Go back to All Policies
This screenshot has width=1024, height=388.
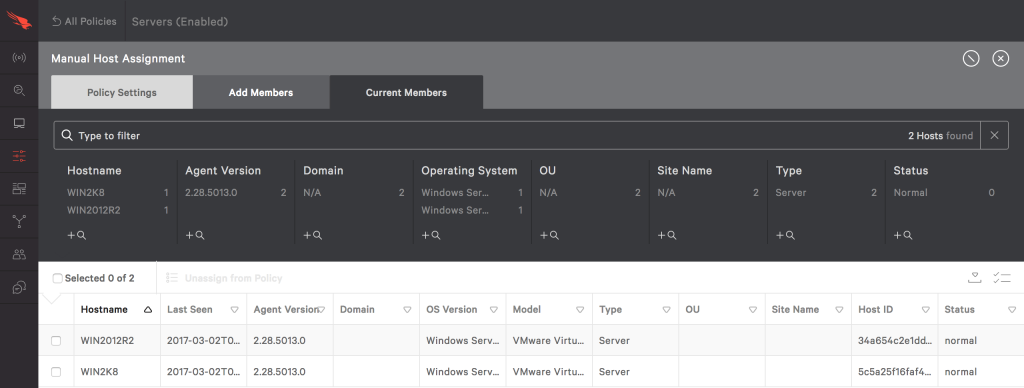pyautogui.click(x=84, y=22)
